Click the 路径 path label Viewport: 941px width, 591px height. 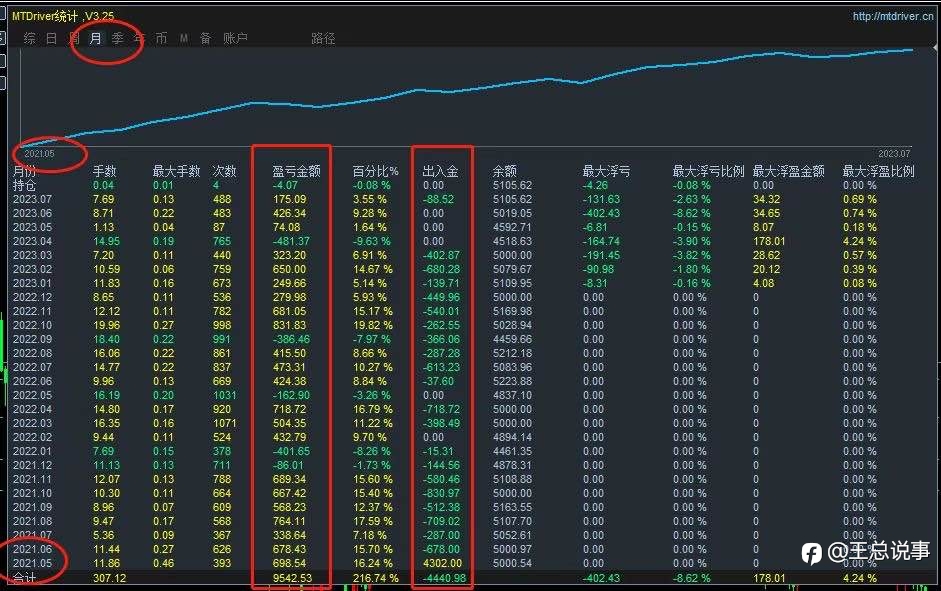[323, 38]
